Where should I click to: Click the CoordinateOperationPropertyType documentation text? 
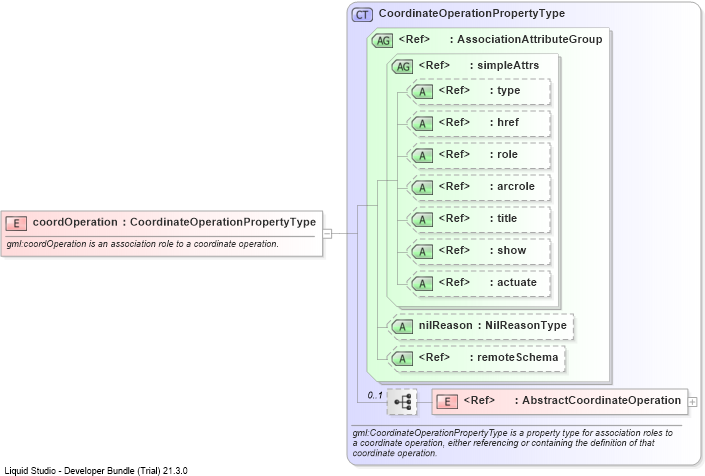(513, 443)
